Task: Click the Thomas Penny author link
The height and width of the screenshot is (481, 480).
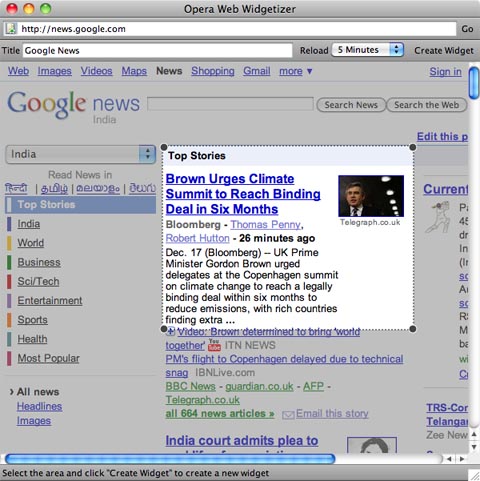Action: pyautogui.click(x=266, y=225)
